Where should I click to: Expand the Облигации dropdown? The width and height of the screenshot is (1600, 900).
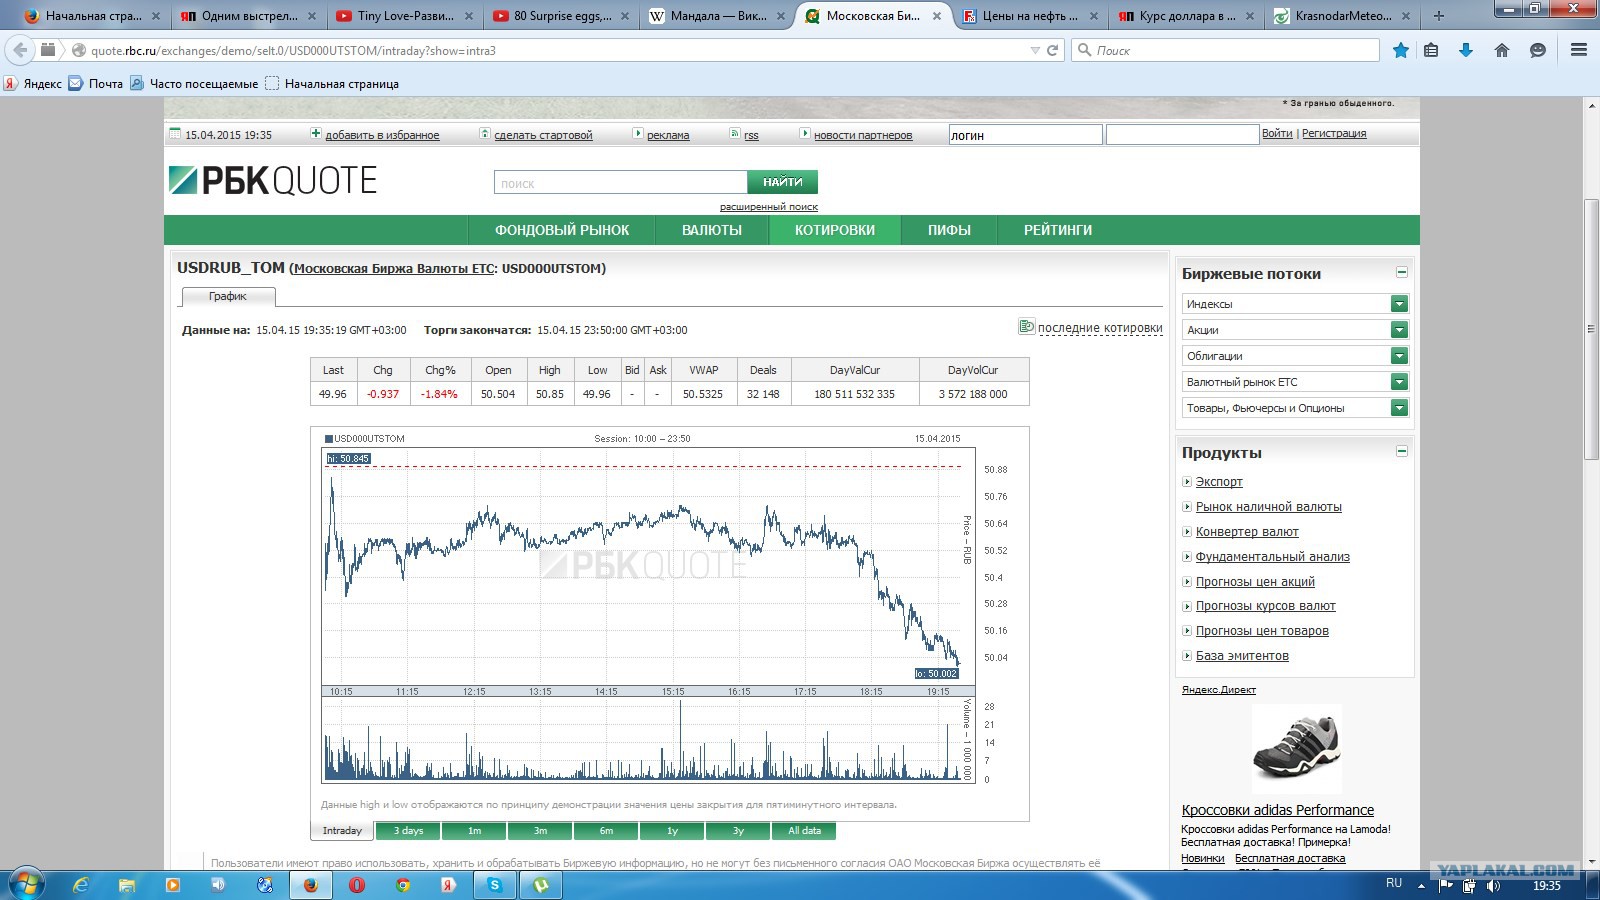point(1399,356)
